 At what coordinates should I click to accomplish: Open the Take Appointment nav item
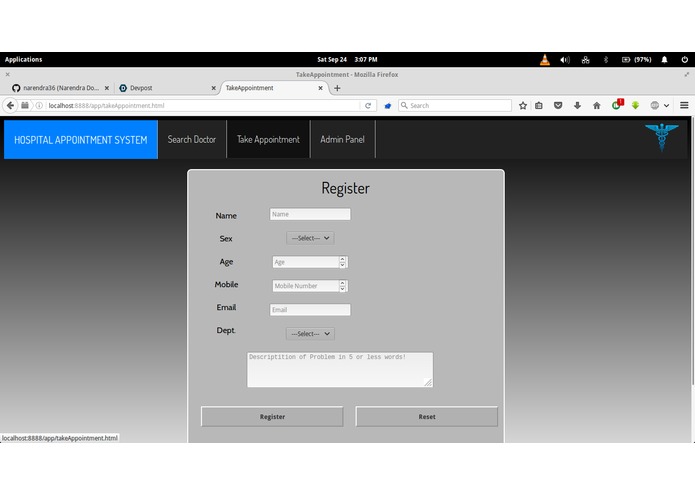(x=268, y=139)
